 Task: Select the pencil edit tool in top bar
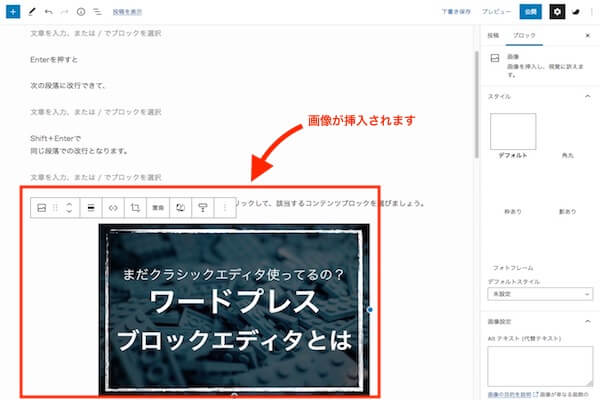[x=32, y=12]
